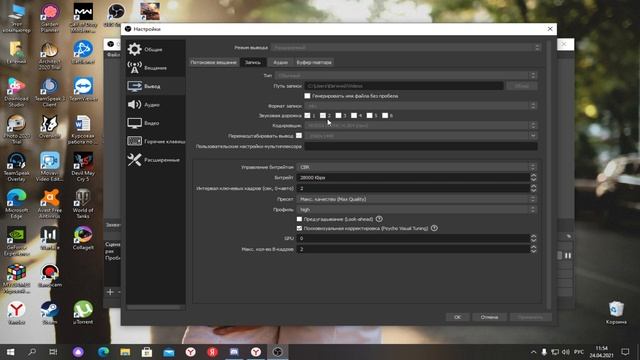Open TeamViewer desktop shortcut
The image size is (640, 360).
(83, 90)
